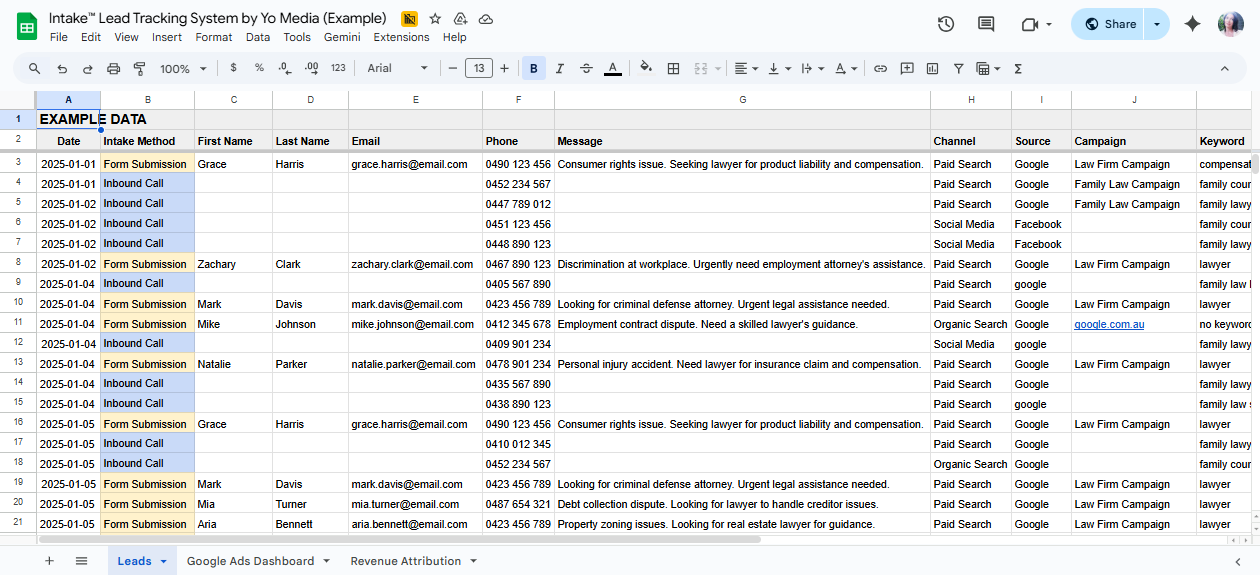This screenshot has width=1260, height=575.
Task: Click the Borders icon
Action: [x=673, y=69]
